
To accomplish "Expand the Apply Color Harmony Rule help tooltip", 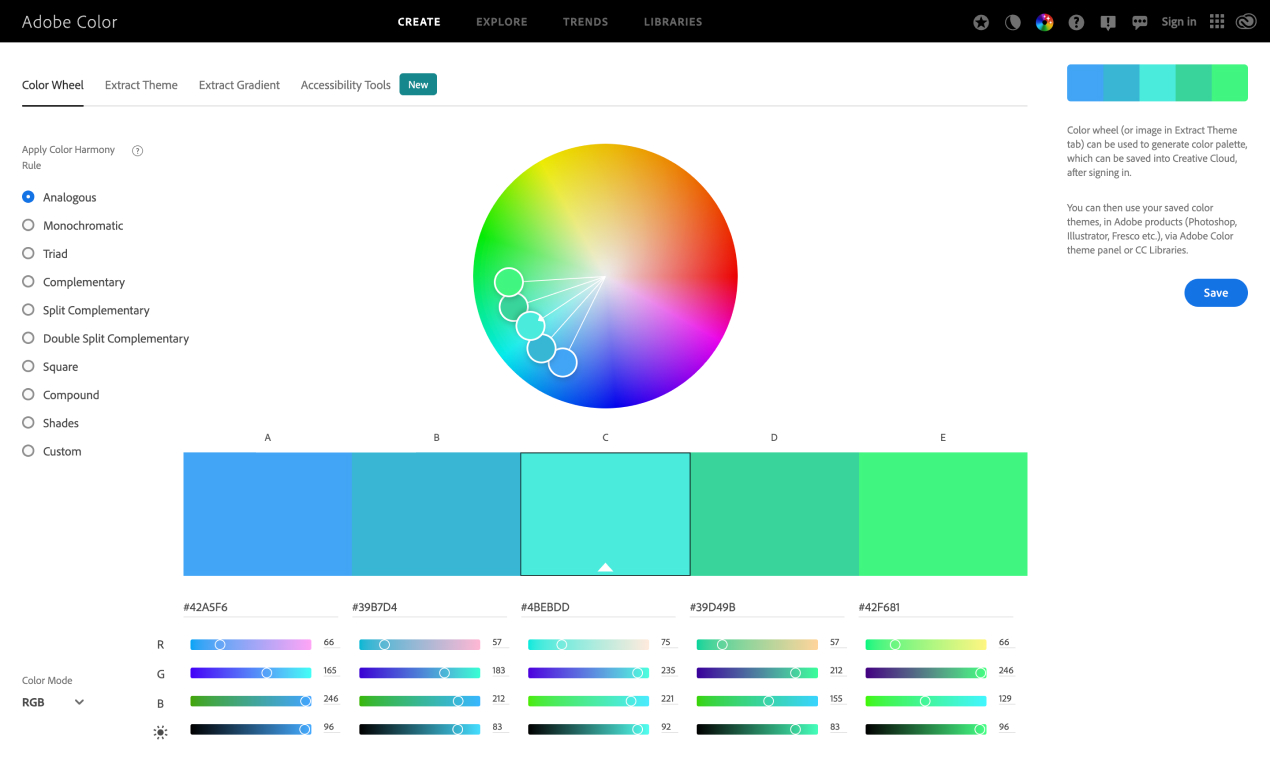I will [x=136, y=150].
